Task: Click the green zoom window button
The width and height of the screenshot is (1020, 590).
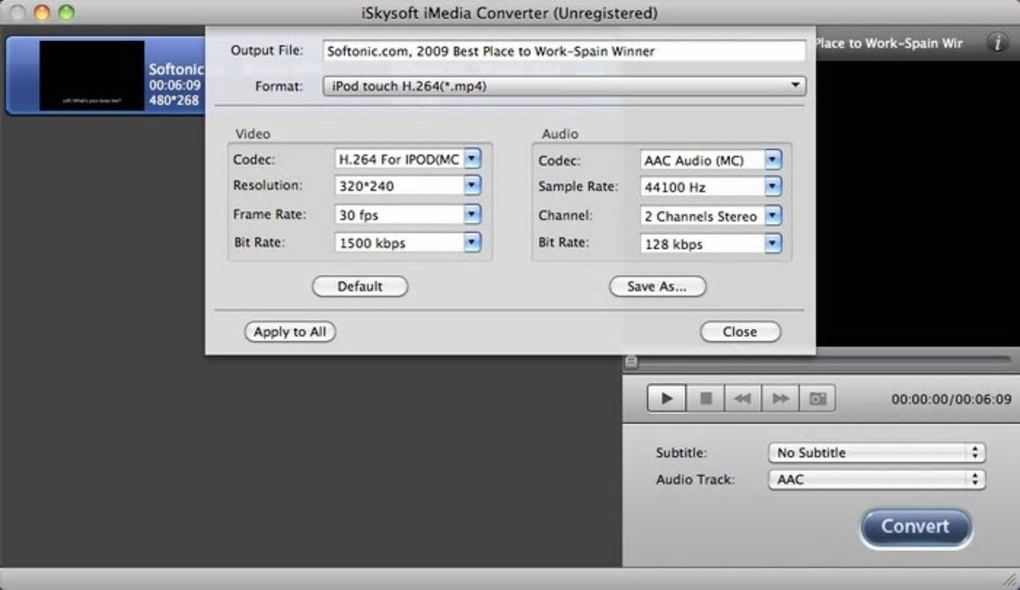Action: point(66,12)
